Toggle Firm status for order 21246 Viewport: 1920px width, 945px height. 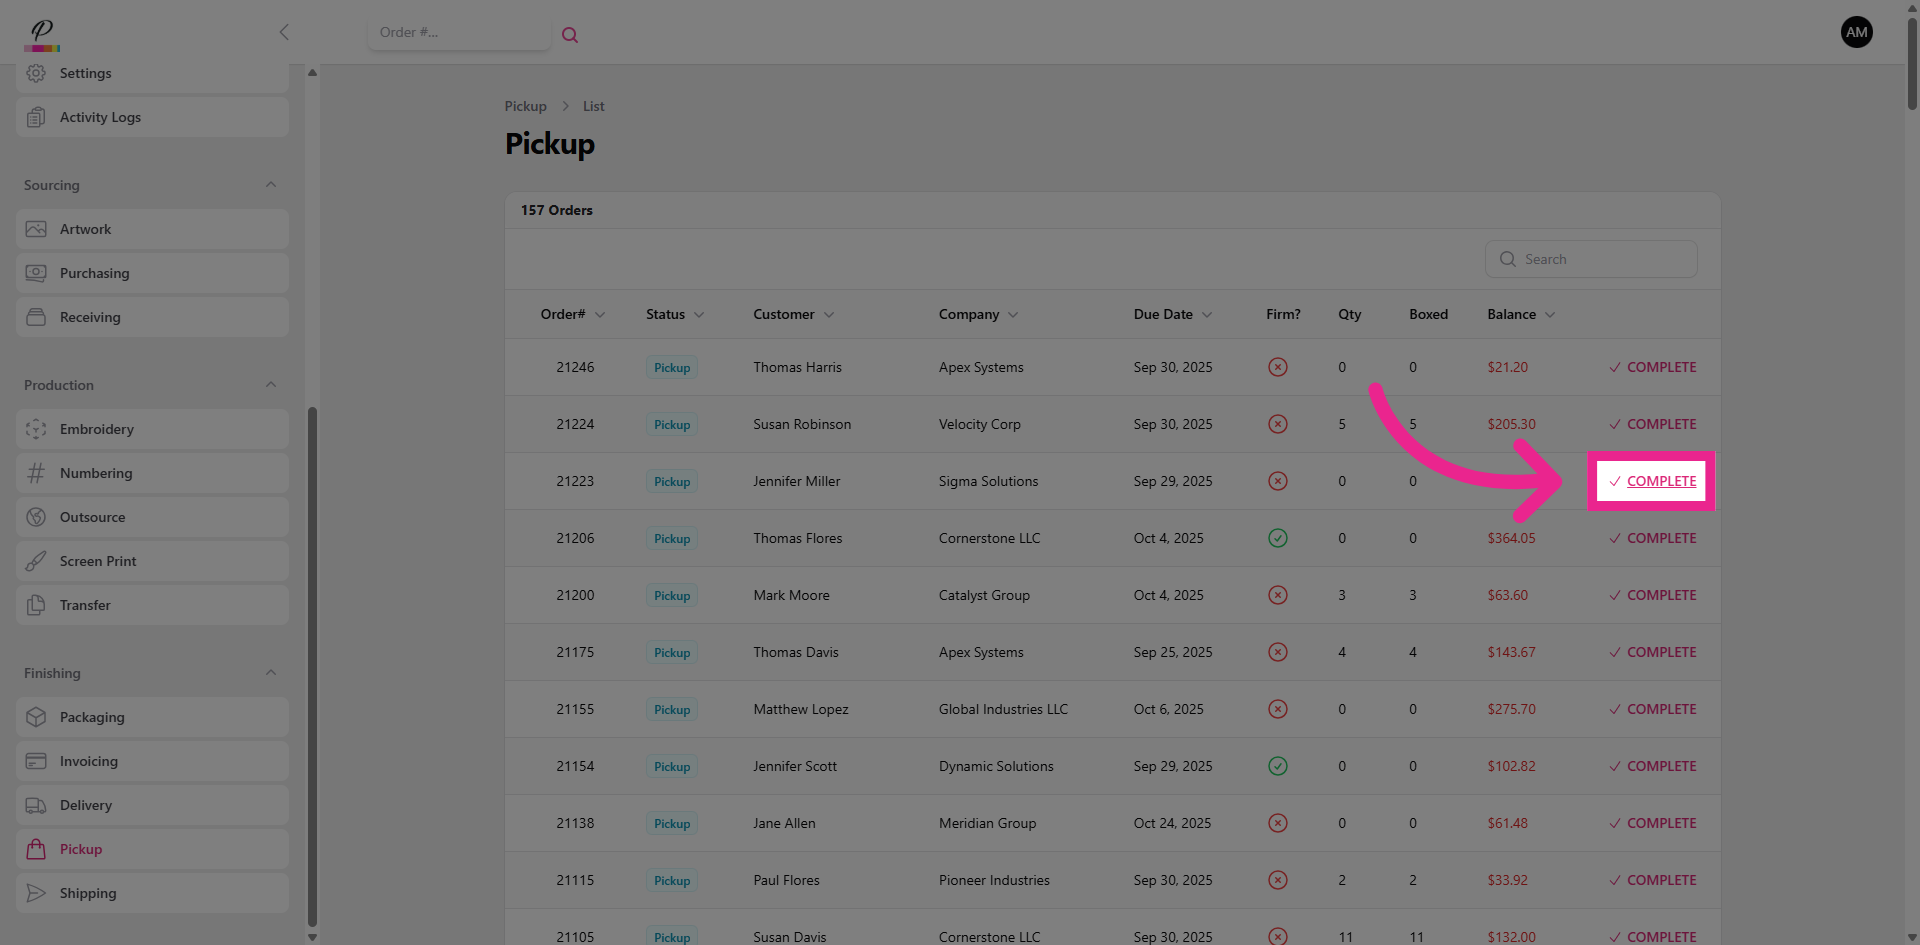click(x=1277, y=367)
